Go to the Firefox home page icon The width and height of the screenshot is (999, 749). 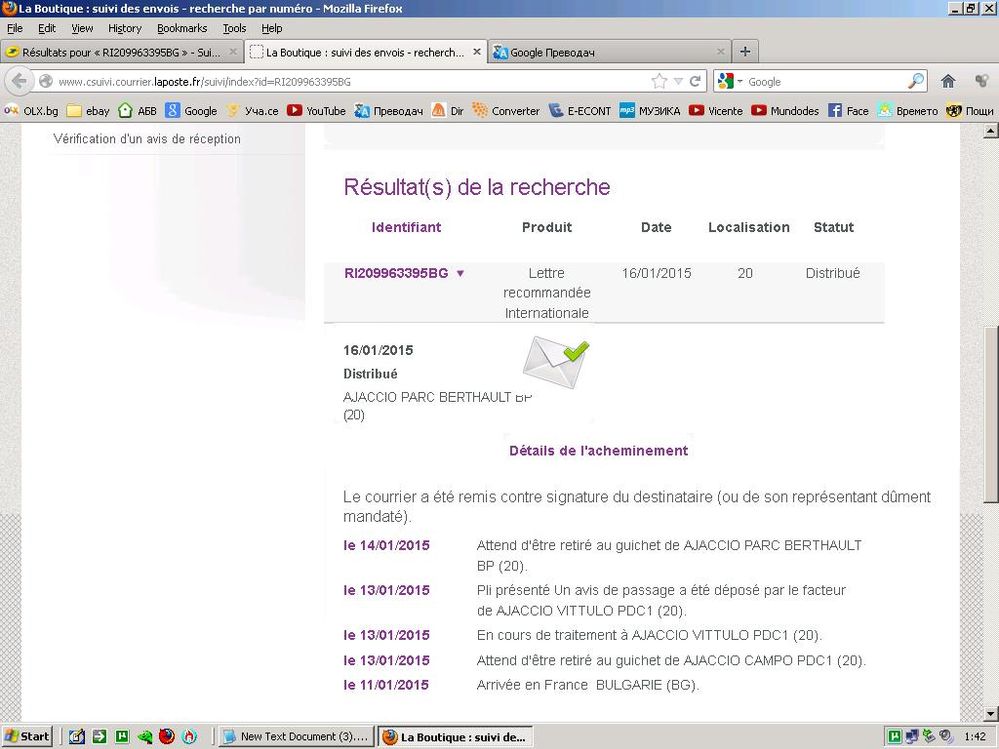(x=948, y=82)
